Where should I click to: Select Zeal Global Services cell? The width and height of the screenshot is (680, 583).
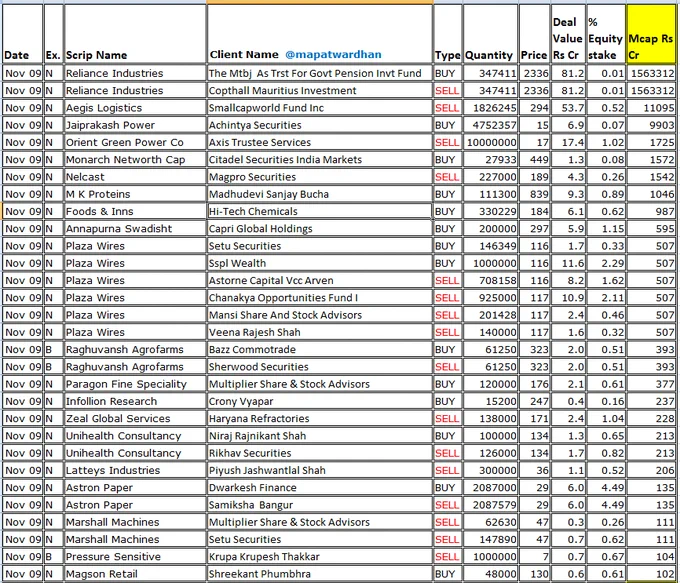click(x=135, y=419)
